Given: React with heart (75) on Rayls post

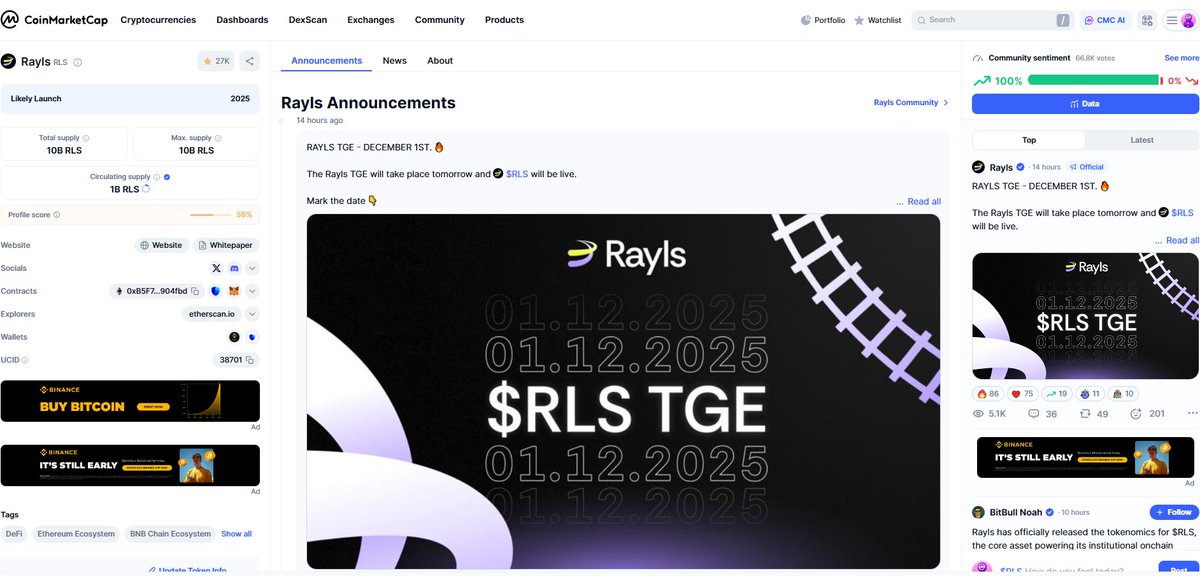Looking at the screenshot, I should pyautogui.click(x=1022, y=394).
